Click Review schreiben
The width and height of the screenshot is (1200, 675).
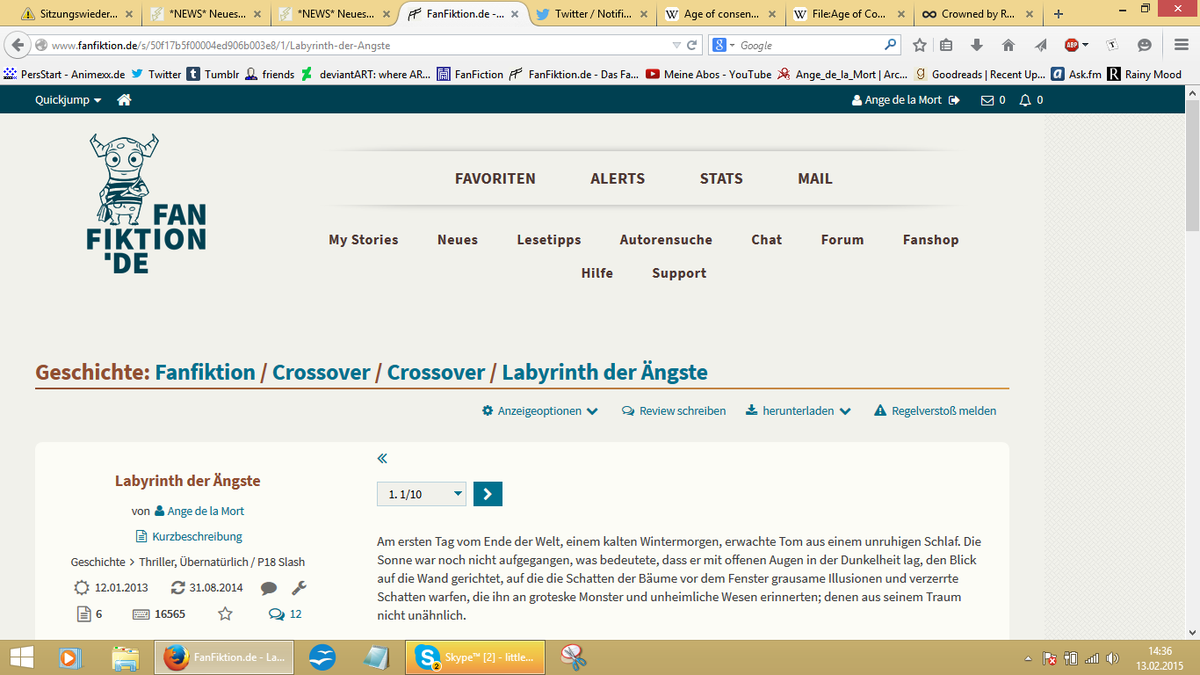[674, 411]
